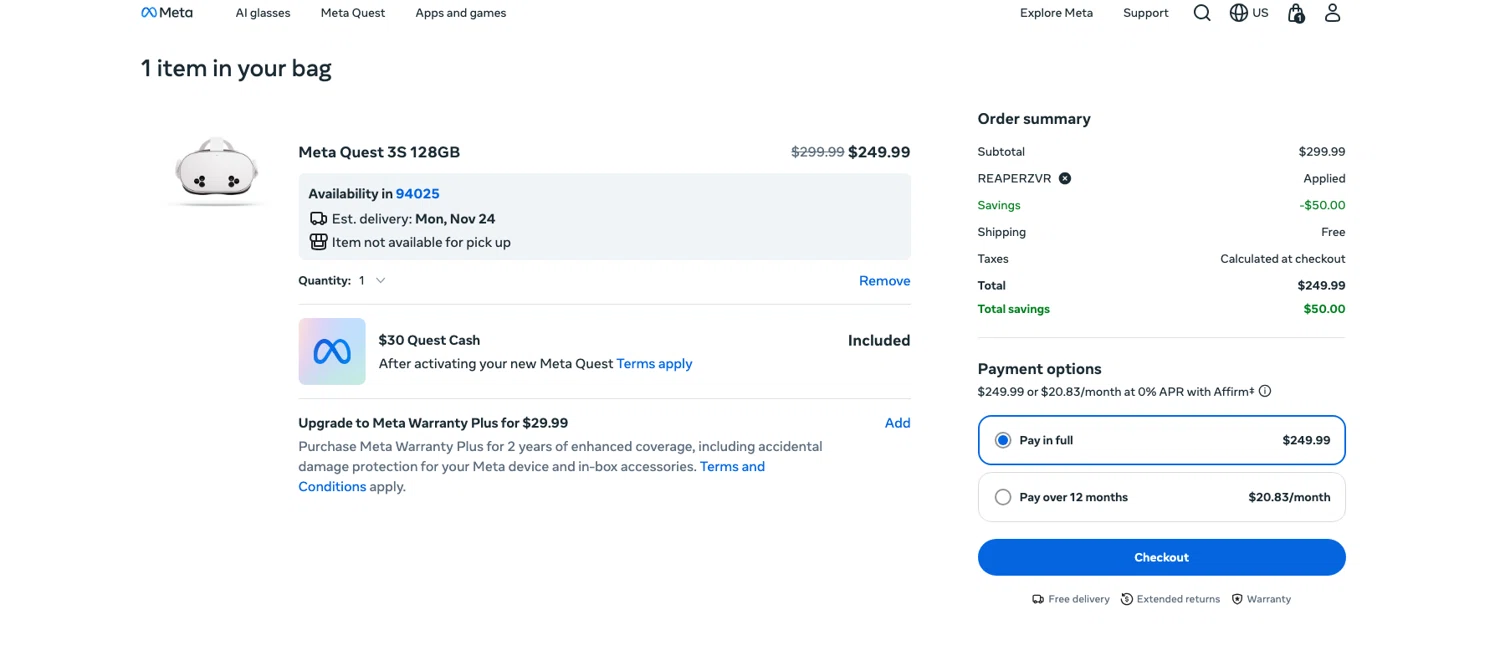Click the Quest Cash Meta logo tile
The image size is (1500, 672).
[332, 352]
